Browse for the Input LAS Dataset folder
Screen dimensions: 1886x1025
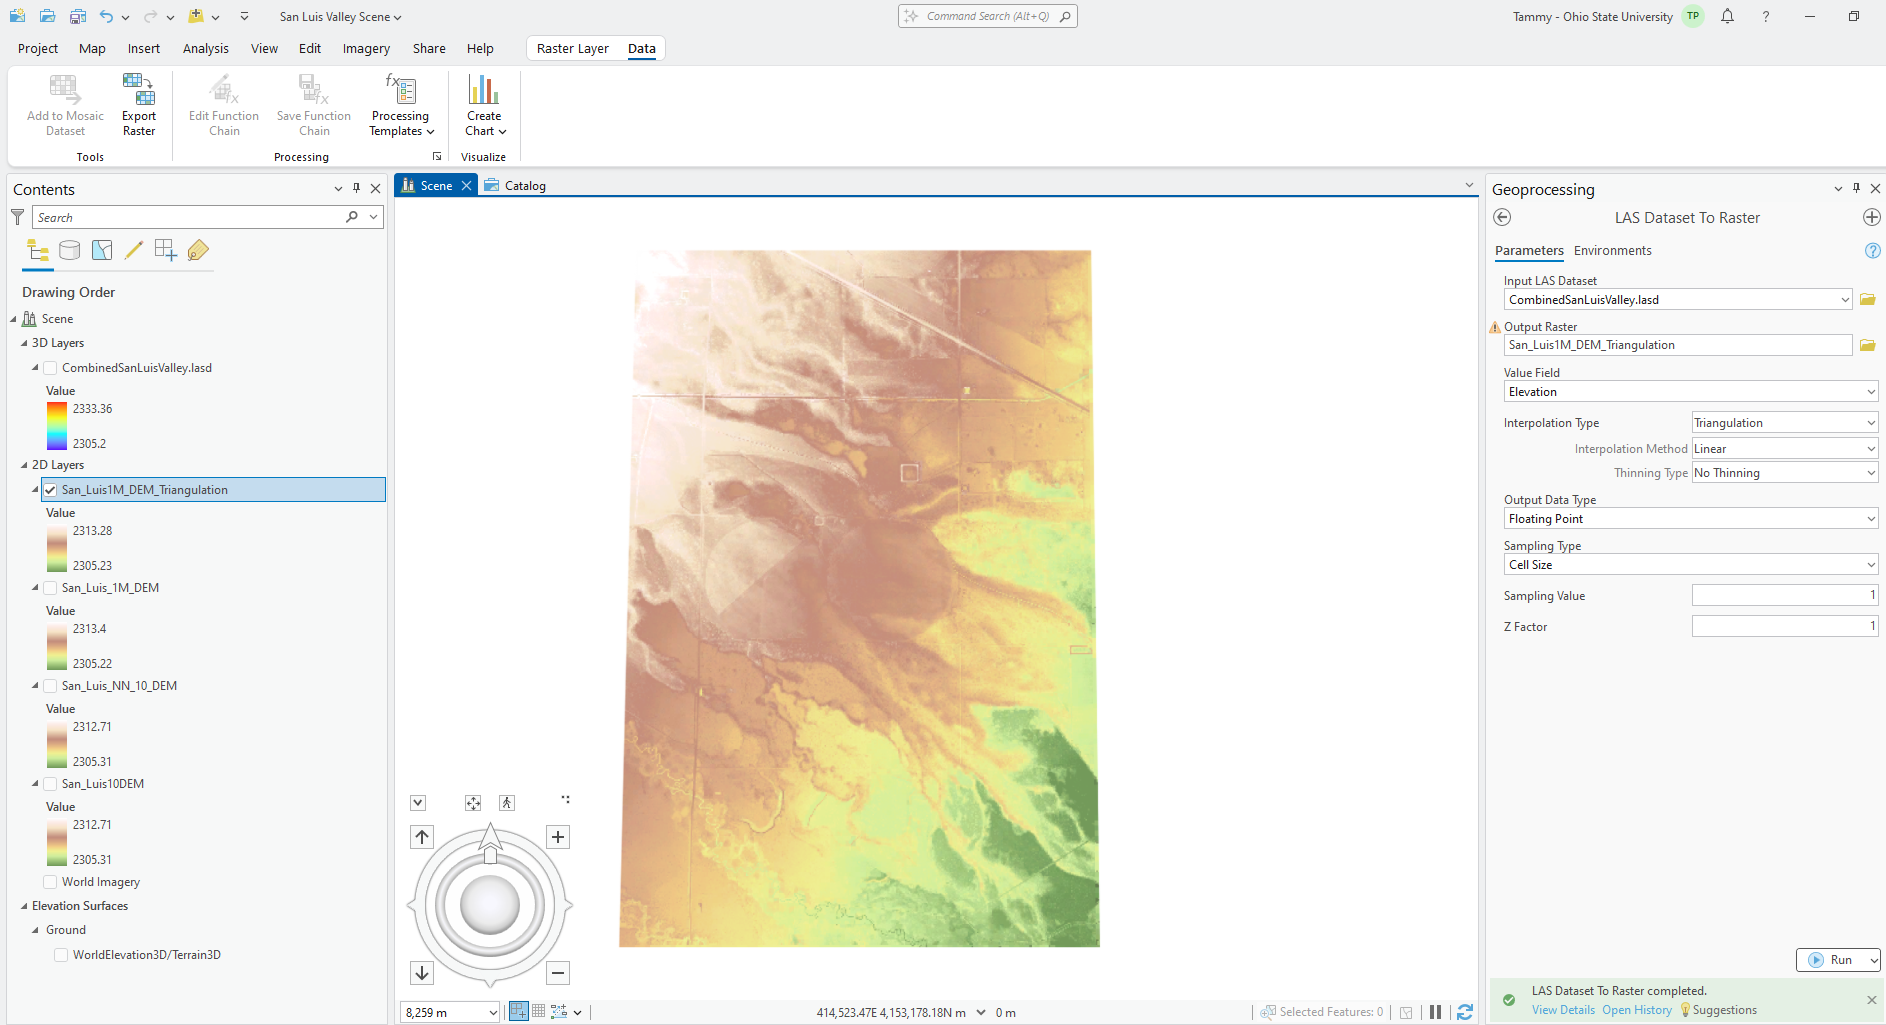pos(1867,300)
